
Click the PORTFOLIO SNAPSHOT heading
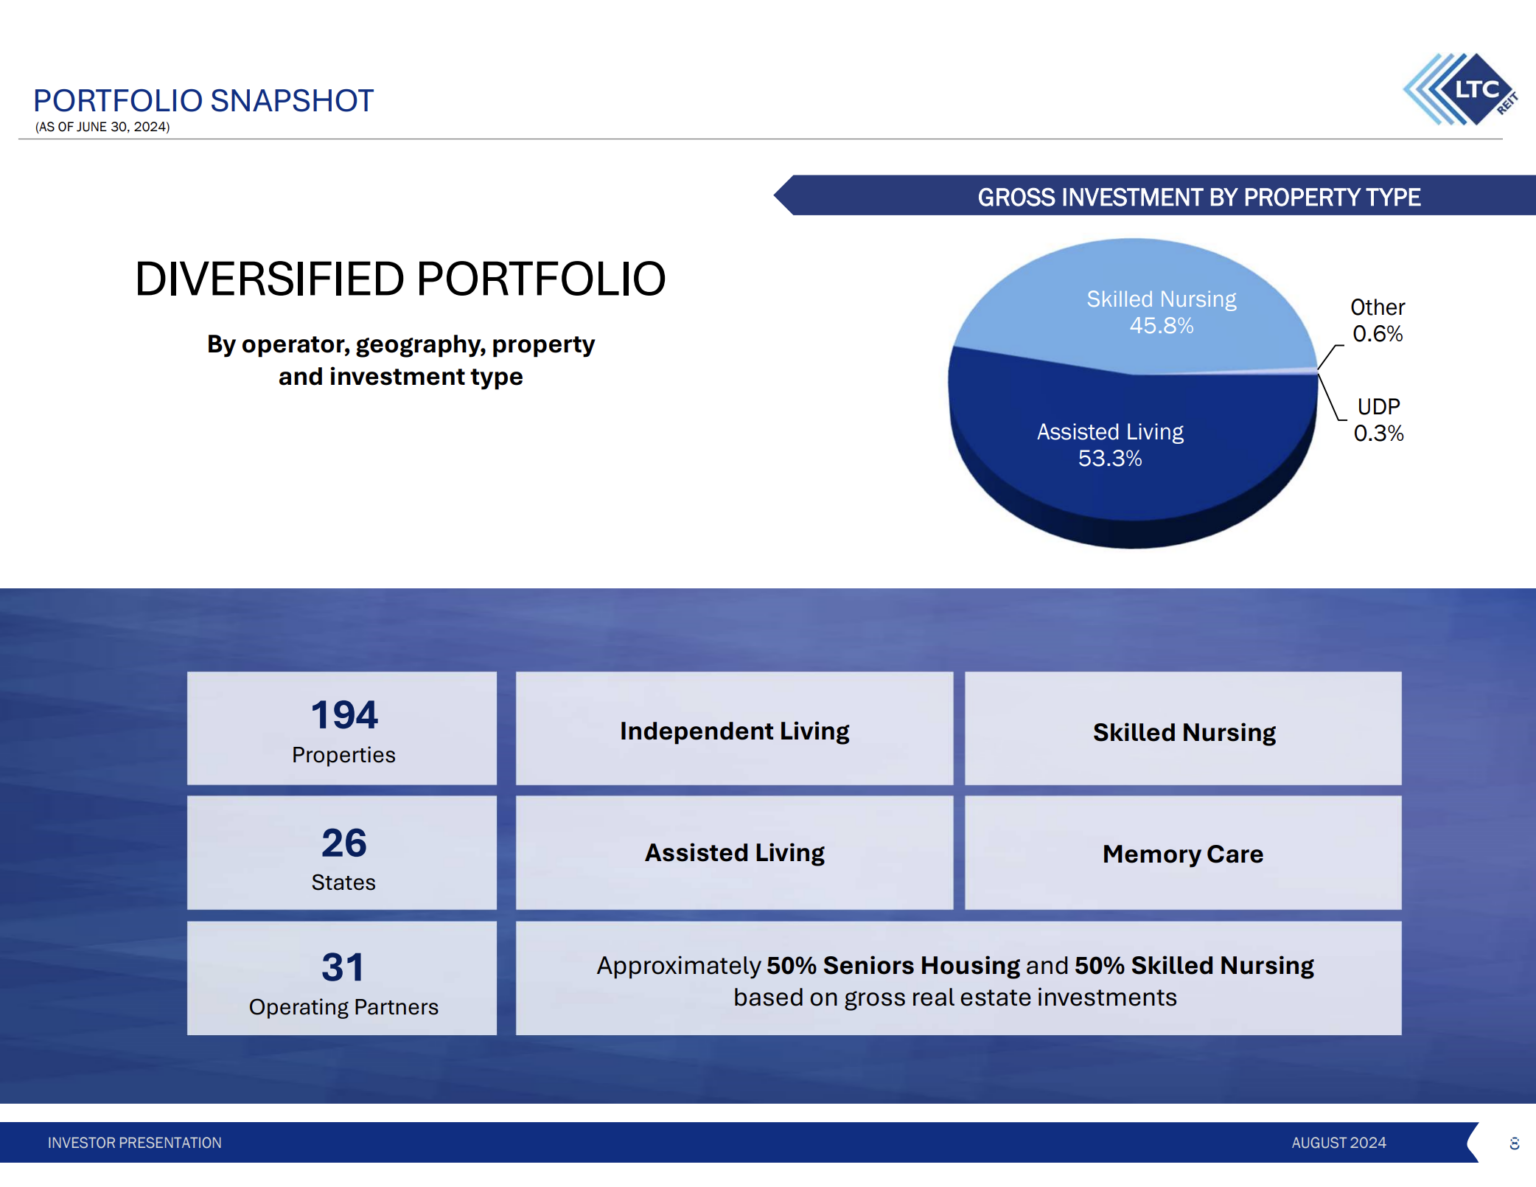203,100
